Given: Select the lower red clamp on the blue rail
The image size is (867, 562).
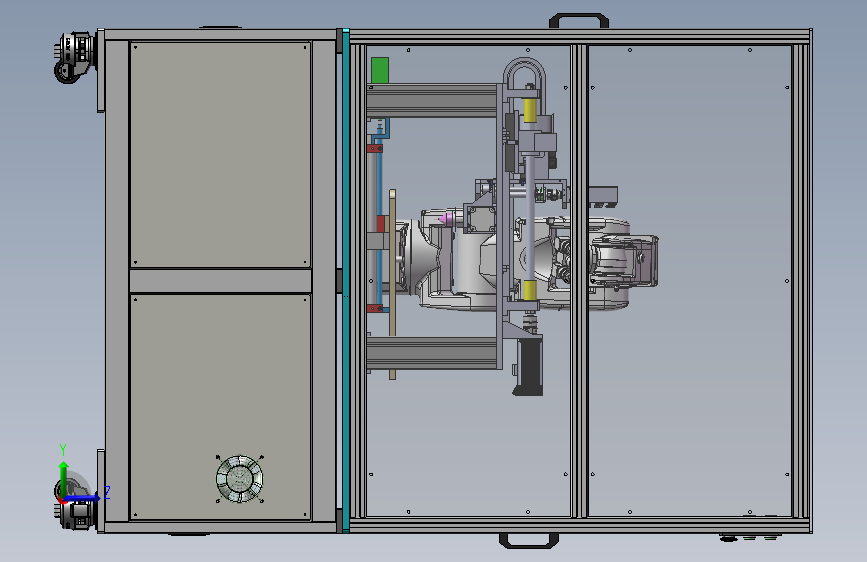Looking at the screenshot, I should [x=375, y=308].
